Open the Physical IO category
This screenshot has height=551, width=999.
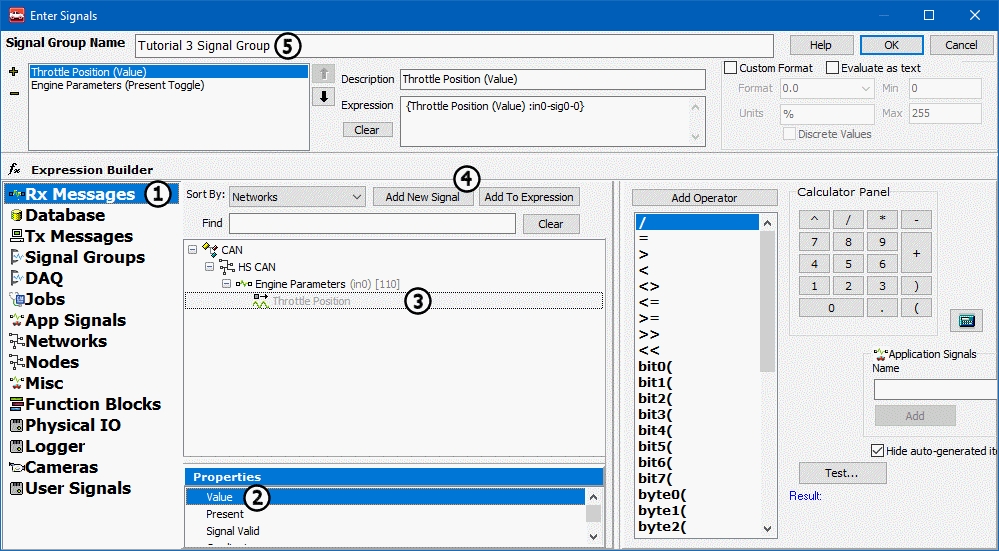click(x=72, y=425)
